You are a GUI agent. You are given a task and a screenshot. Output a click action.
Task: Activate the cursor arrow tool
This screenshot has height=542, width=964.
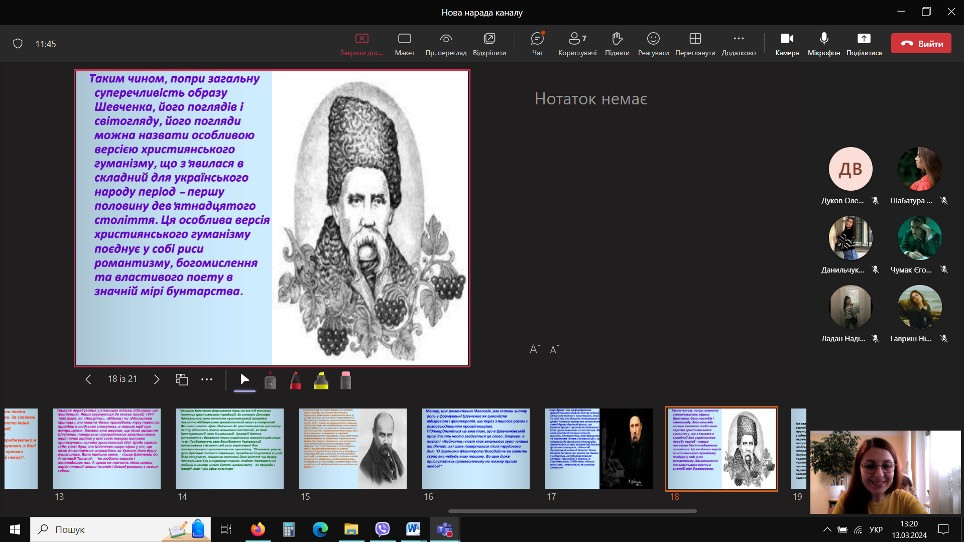(244, 380)
